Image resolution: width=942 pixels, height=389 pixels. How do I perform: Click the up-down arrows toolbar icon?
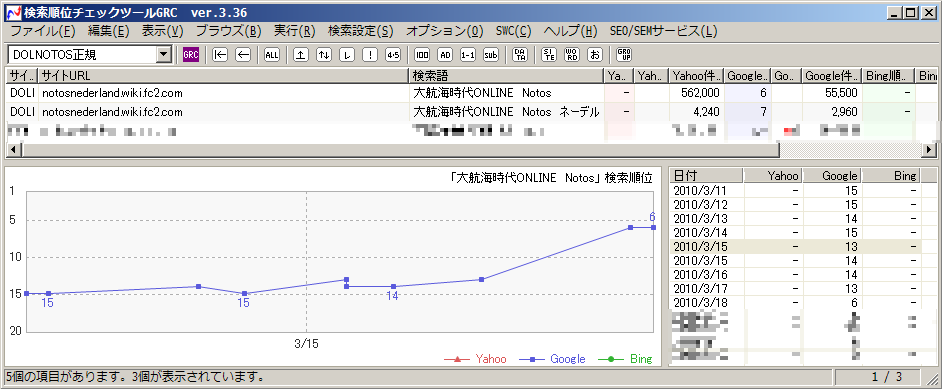click(324, 55)
